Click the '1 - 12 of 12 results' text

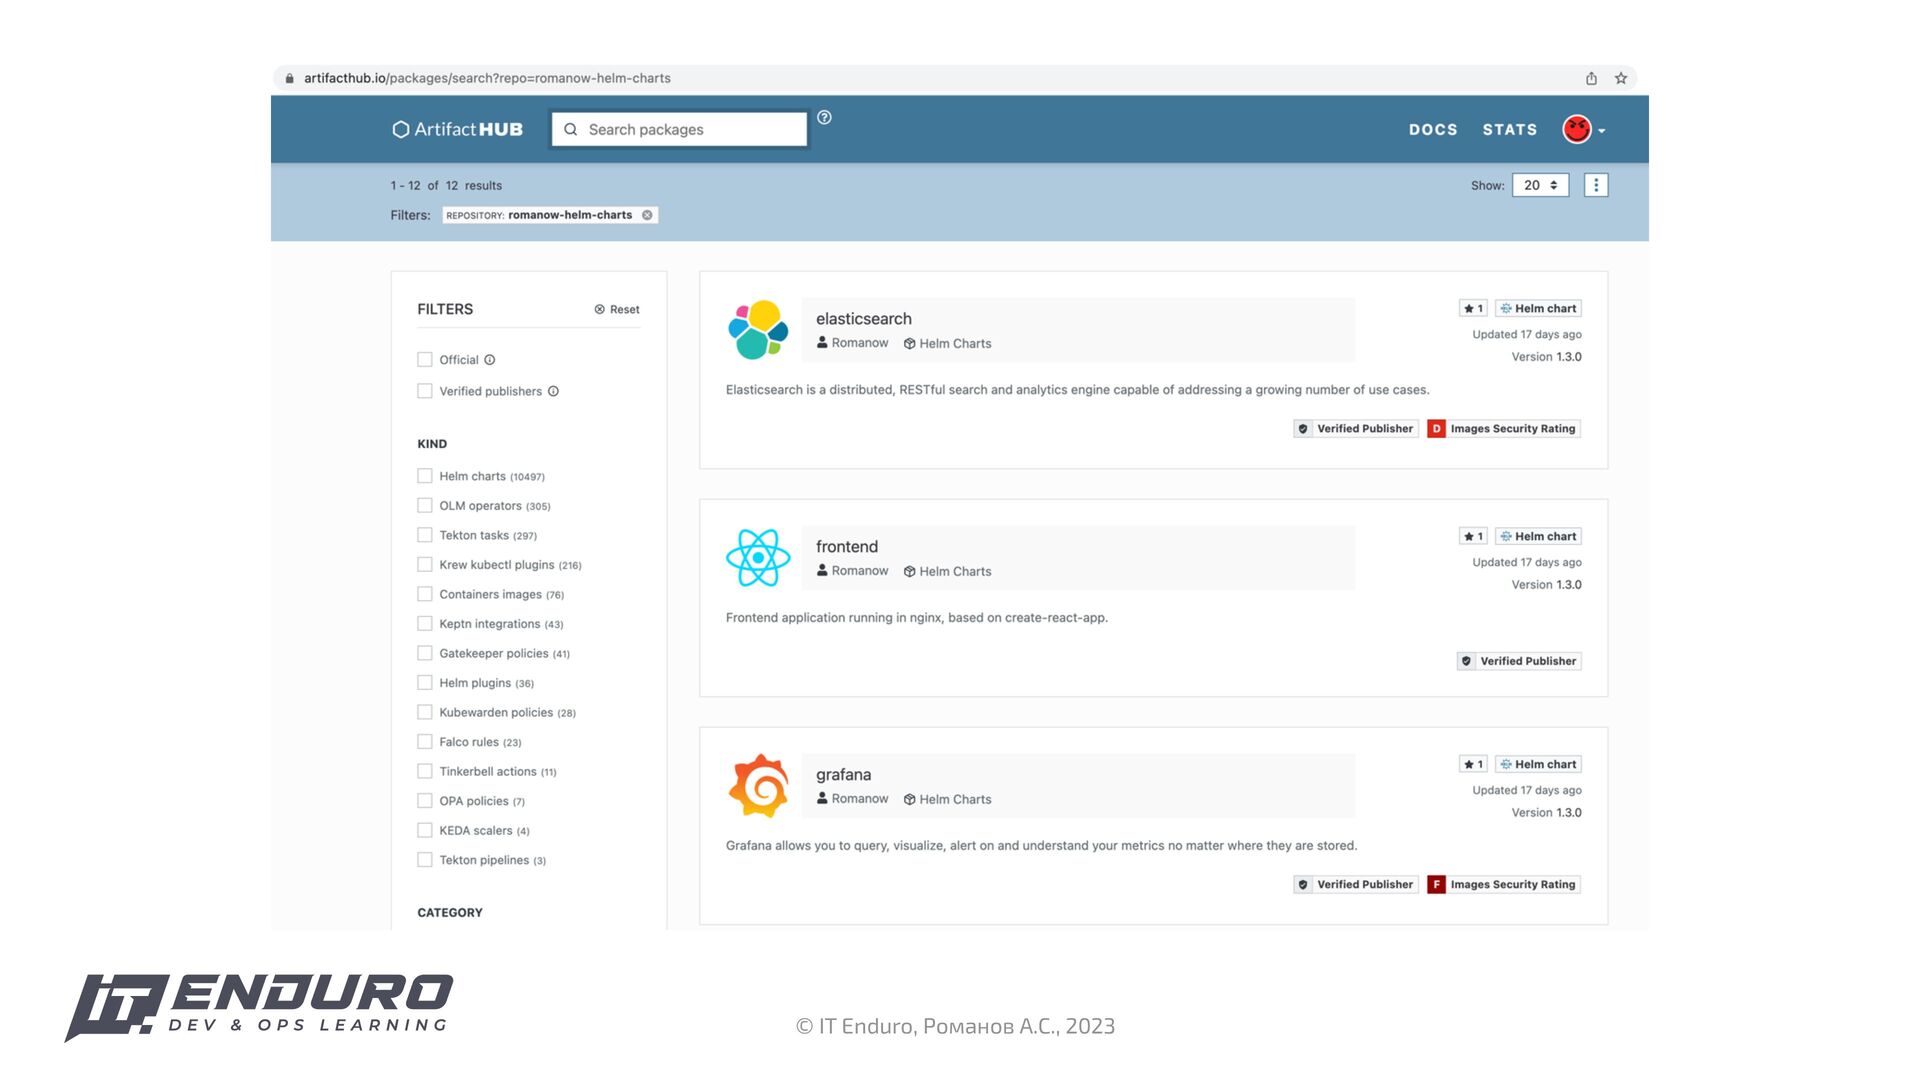446,185
